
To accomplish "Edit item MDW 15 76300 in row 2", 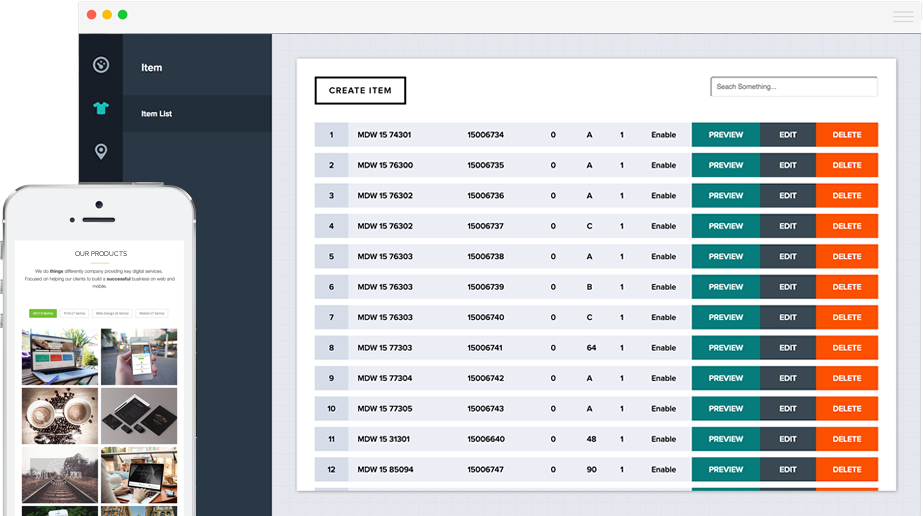I will click(787, 165).
